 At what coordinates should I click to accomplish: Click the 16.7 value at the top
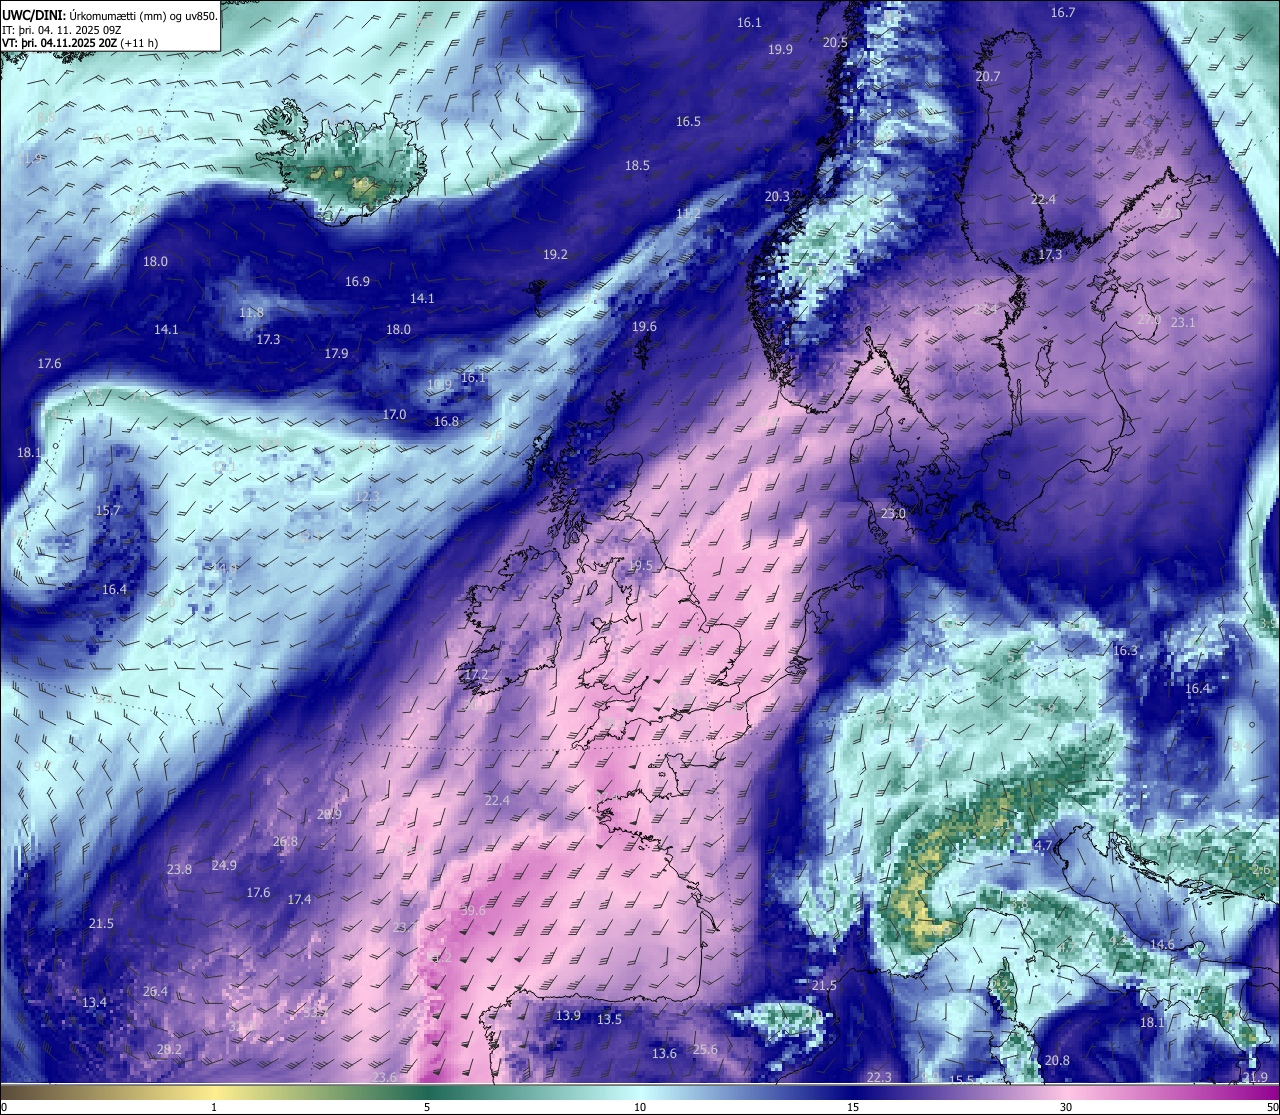(1063, 13)
